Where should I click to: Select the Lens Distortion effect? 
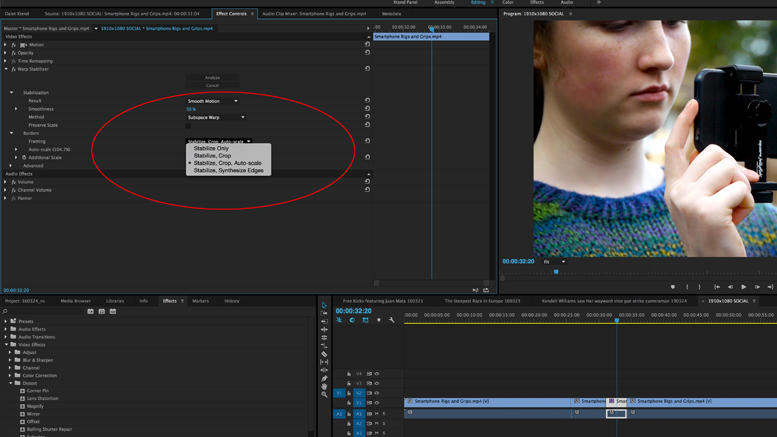(x=42, y=398)
